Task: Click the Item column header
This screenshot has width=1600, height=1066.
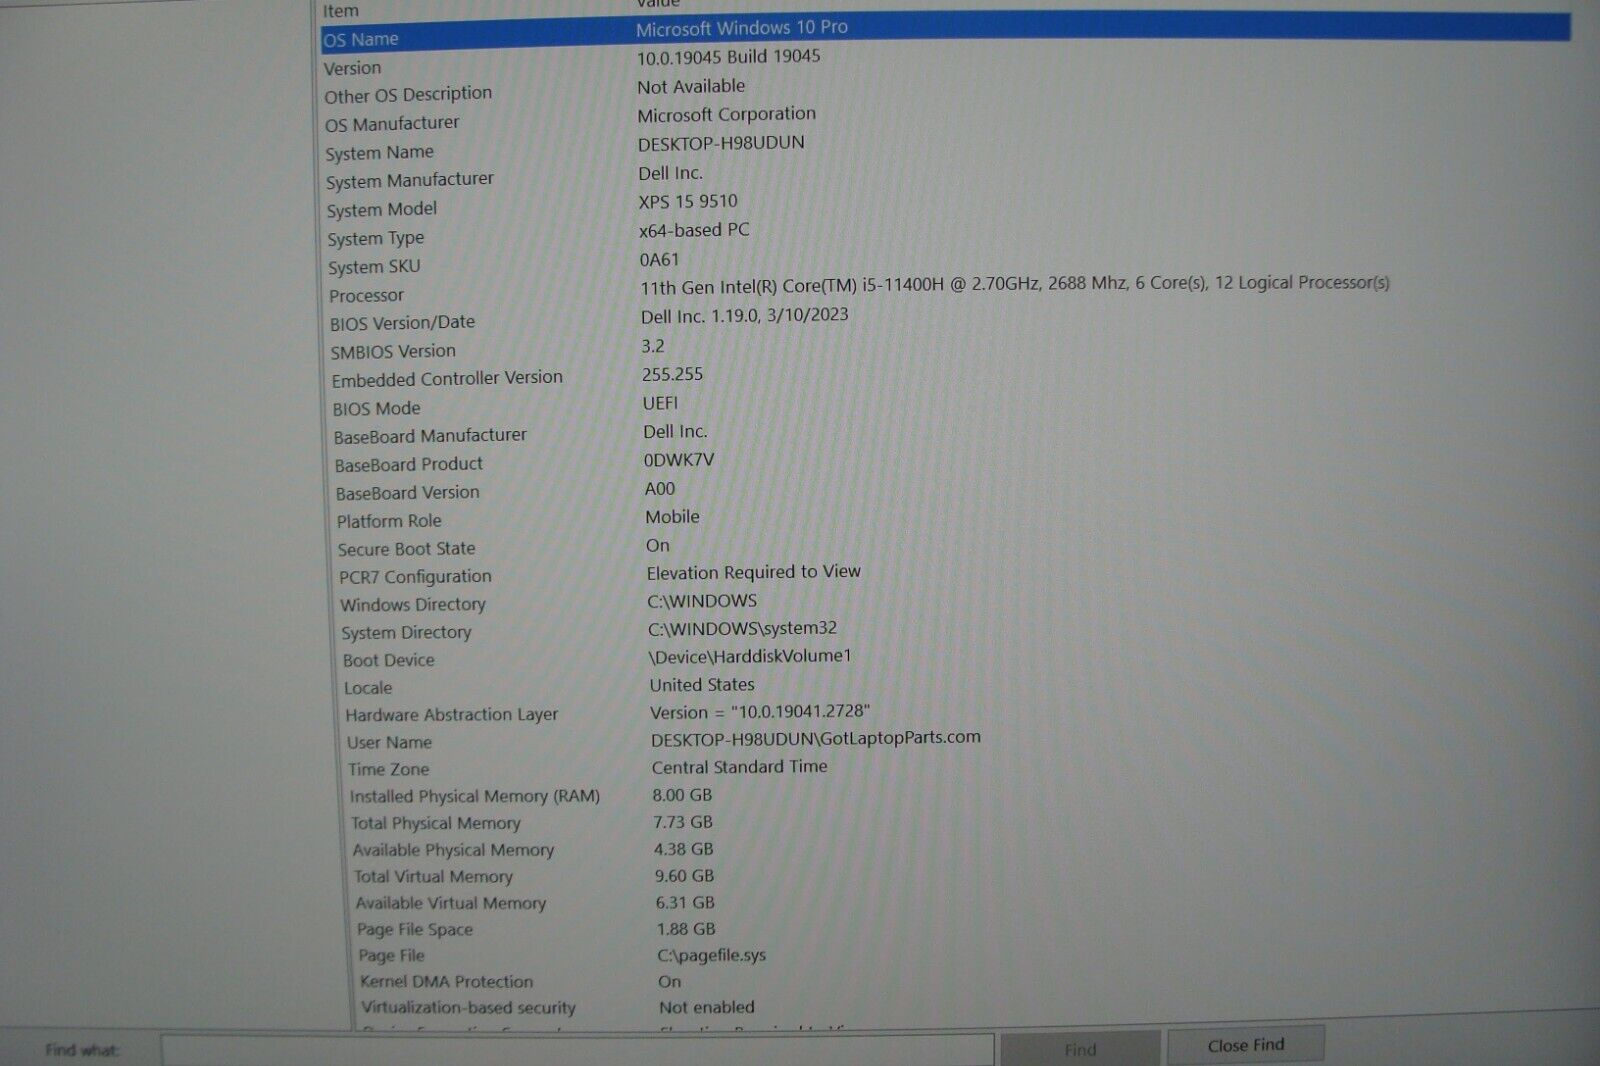Action: pyautogui.click(x=340, y=10)
